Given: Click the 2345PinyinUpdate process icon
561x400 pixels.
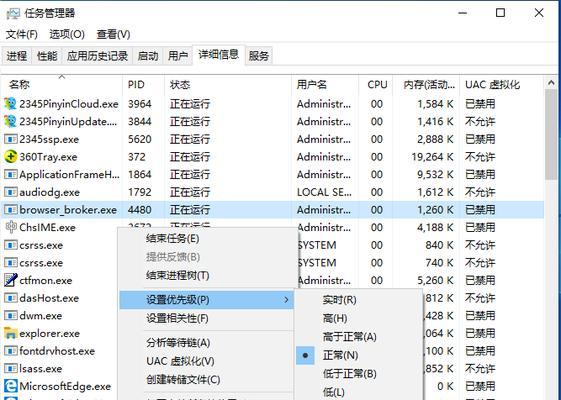Looking at the screenshot, I should 10,121.
